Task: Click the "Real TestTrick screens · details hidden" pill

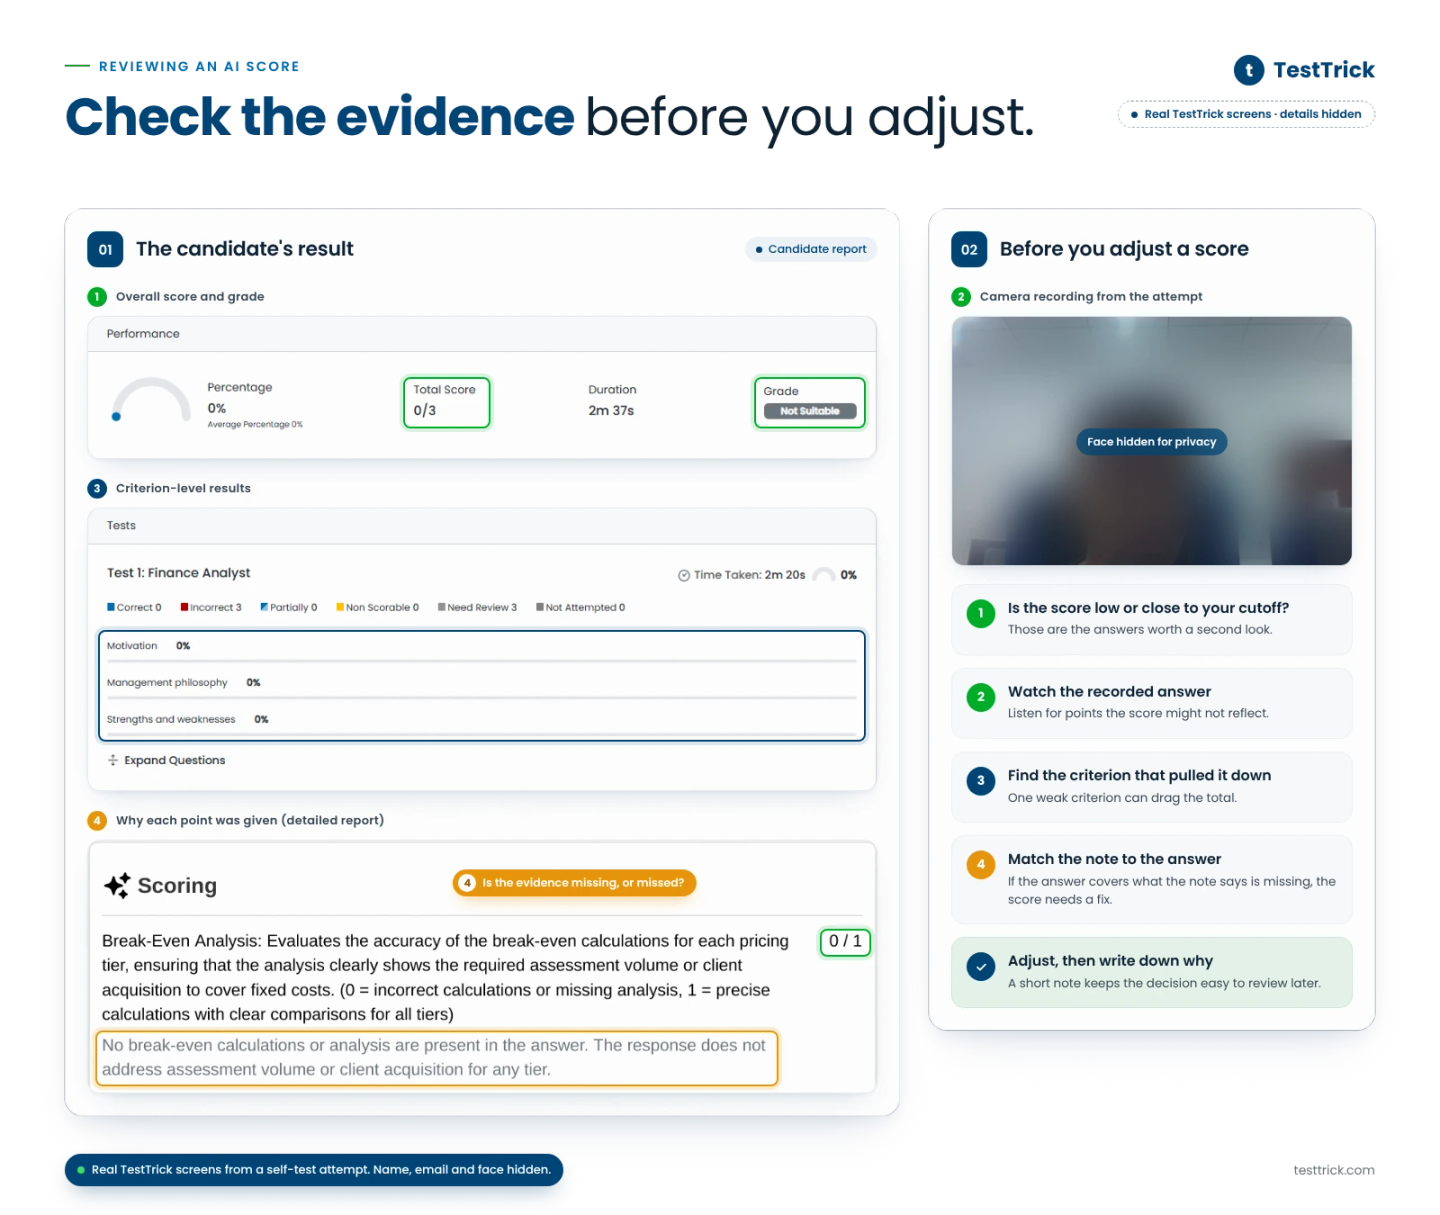Action: click(x=1246, y=115)
